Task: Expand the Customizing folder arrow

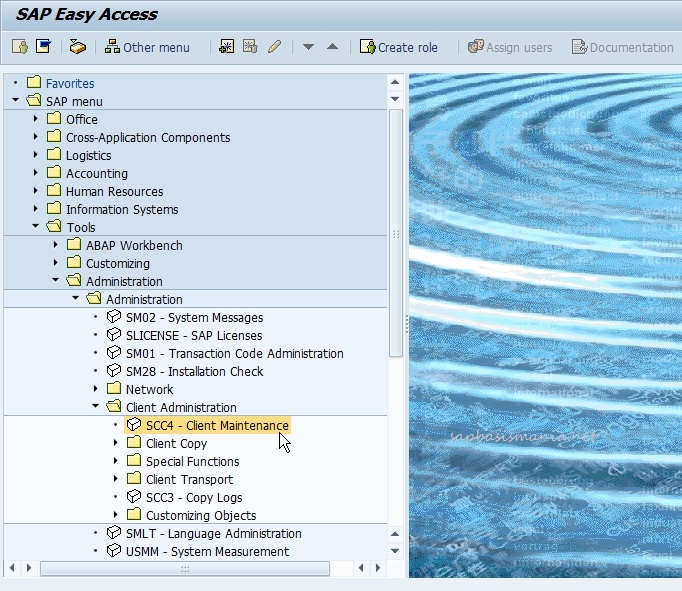Action: click(x=56, y=263)
